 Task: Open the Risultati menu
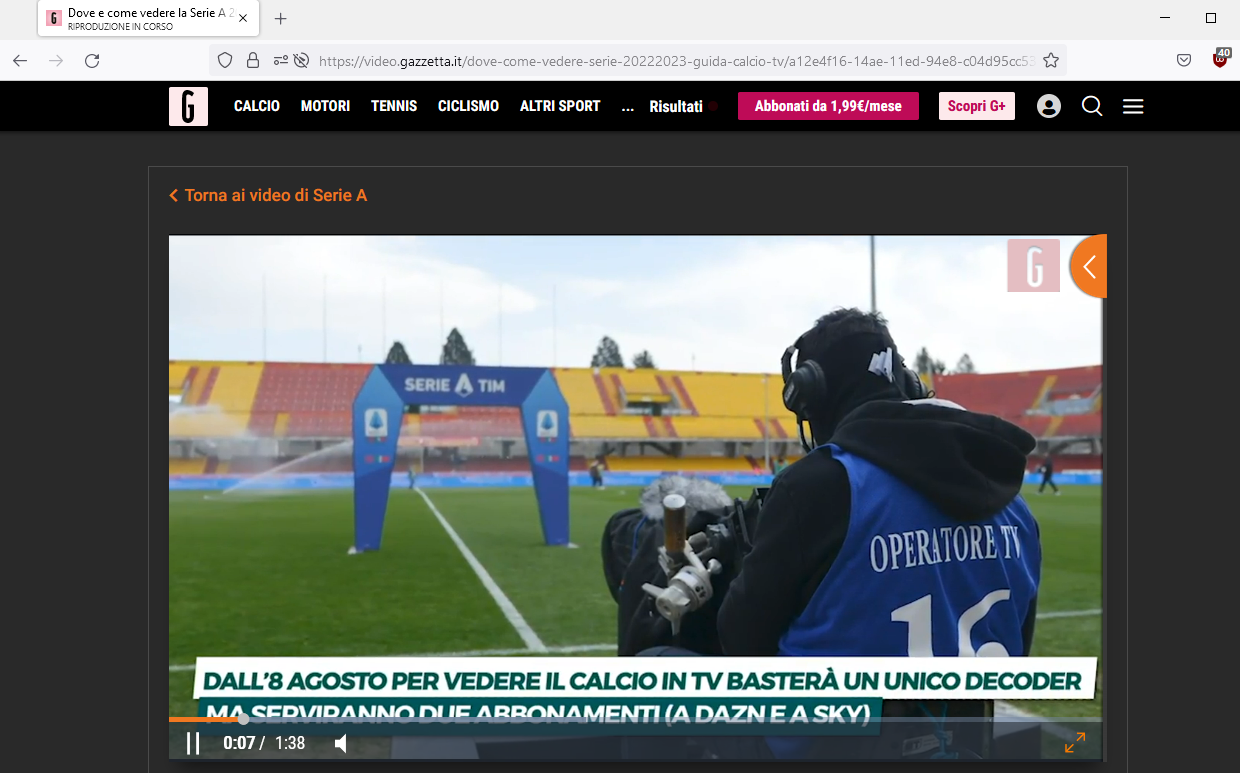pyautogui.click(x=676, y=106)
